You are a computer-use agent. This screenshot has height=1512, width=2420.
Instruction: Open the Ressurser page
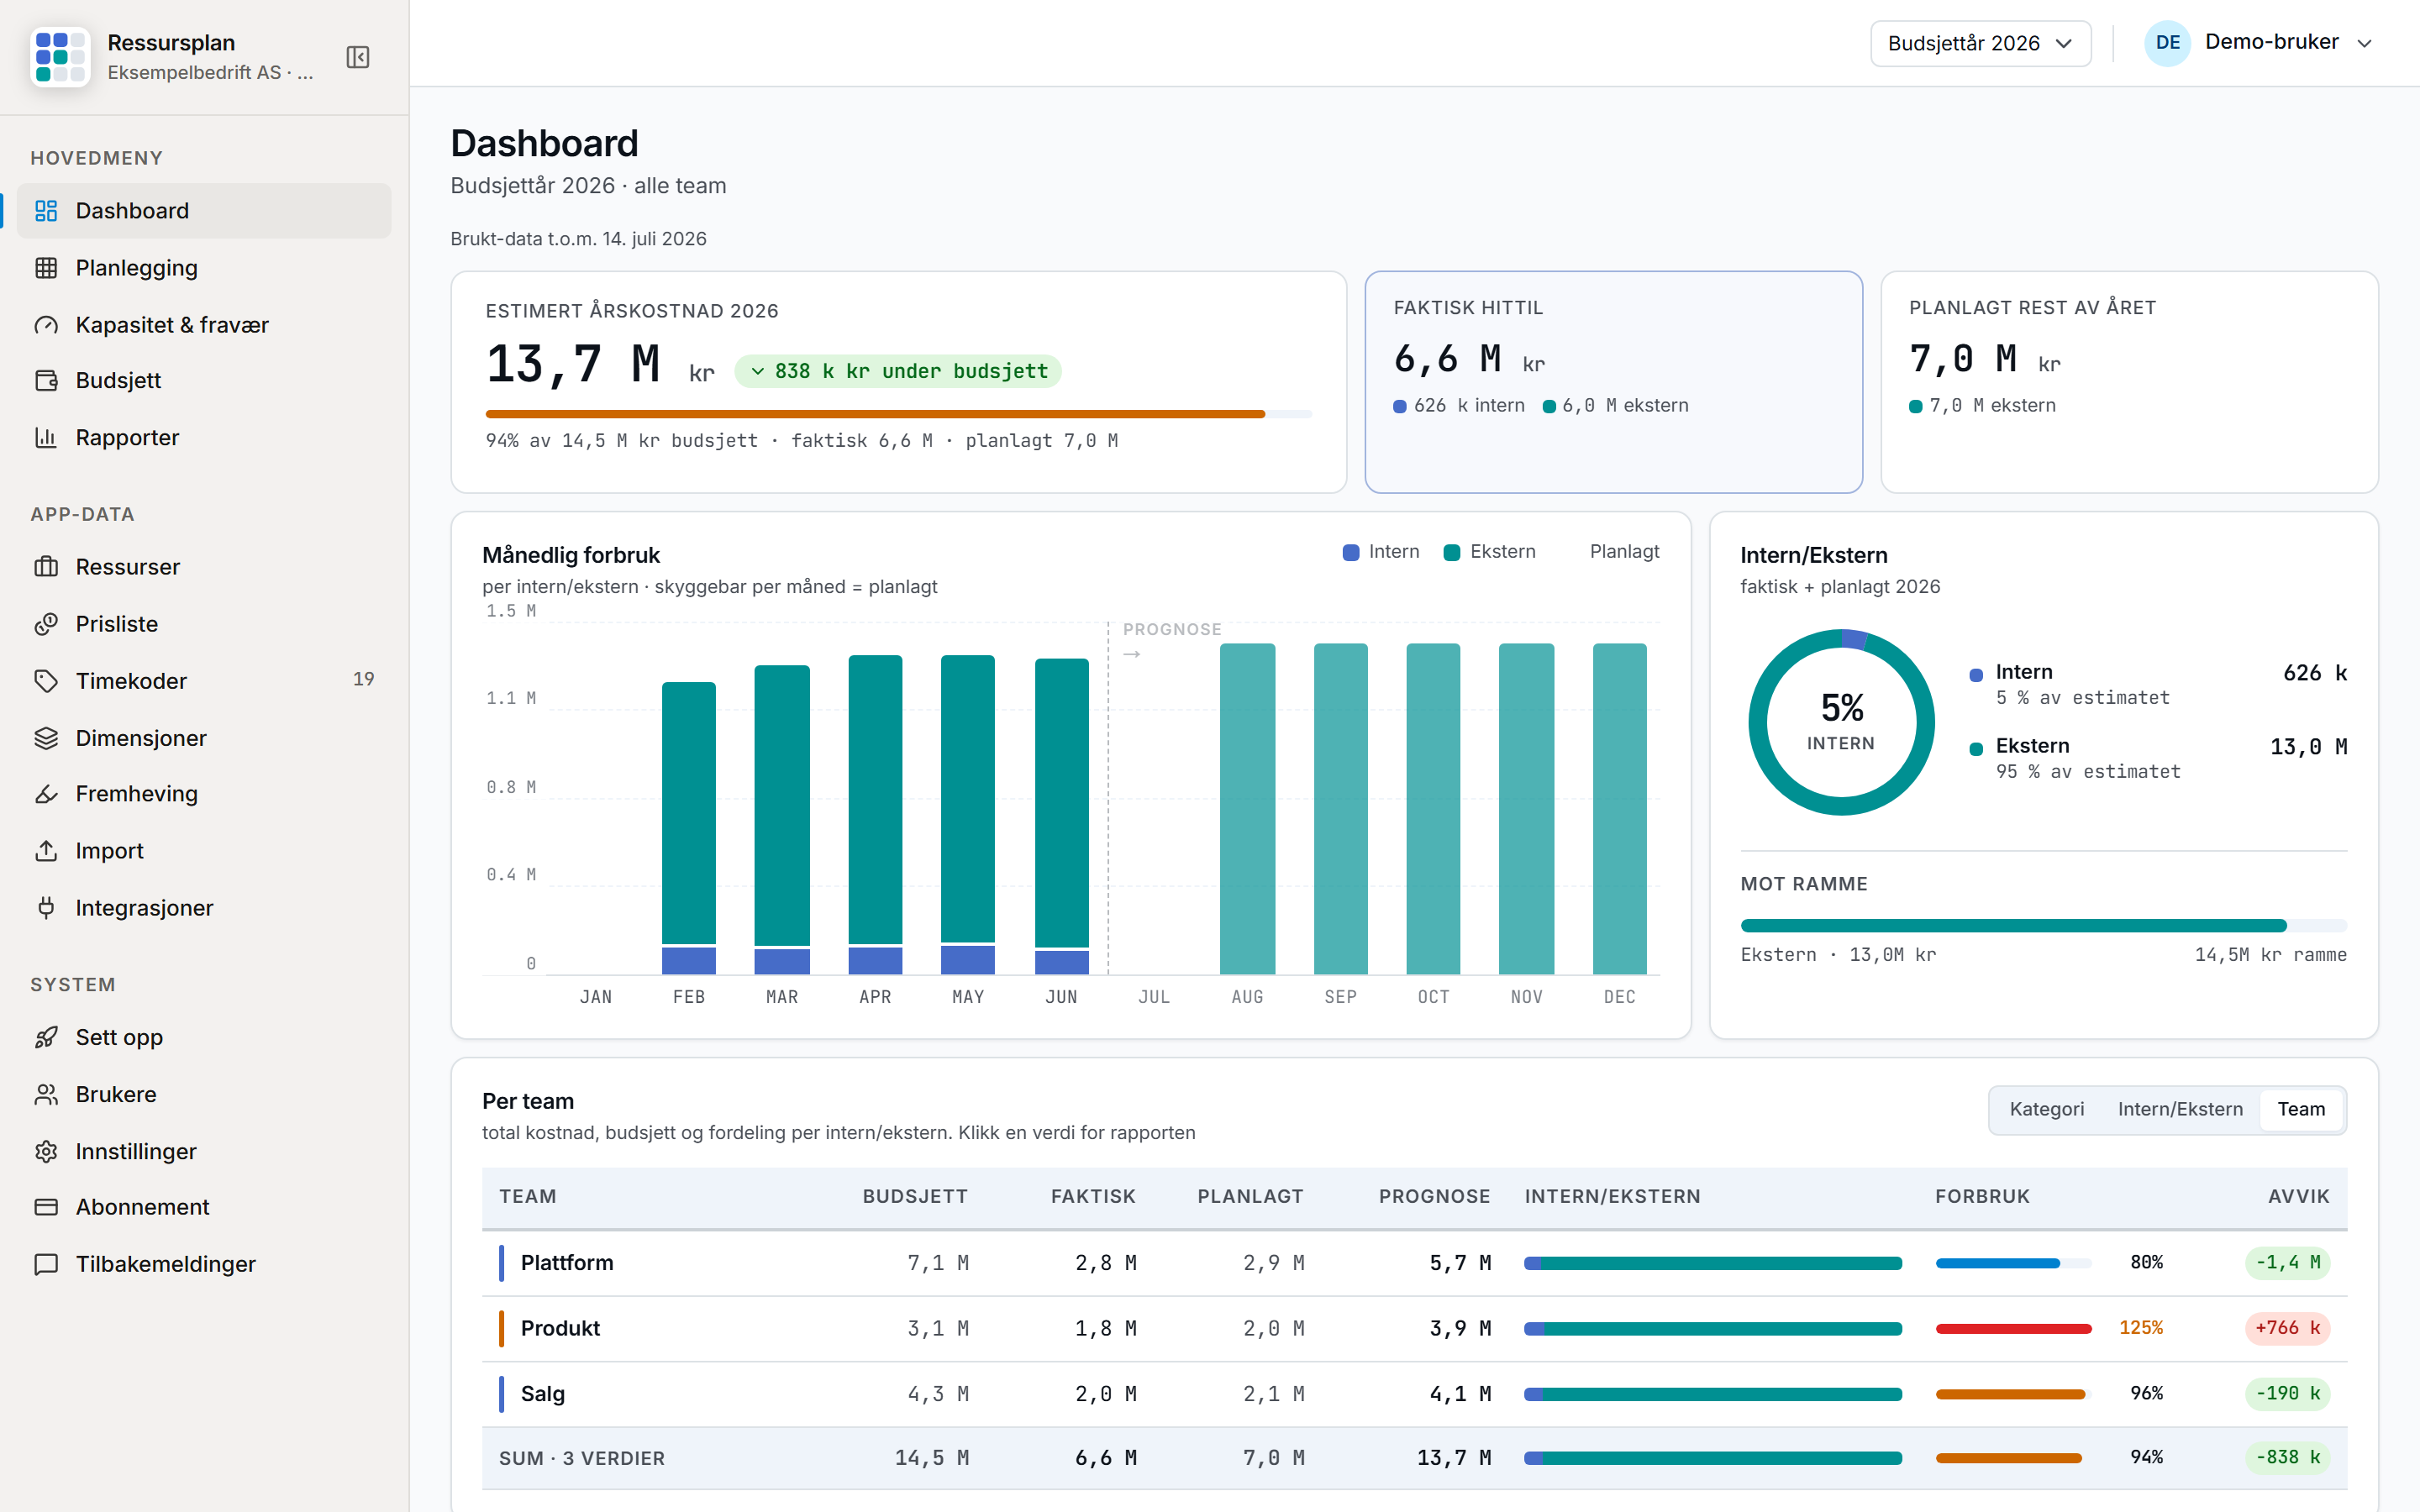point(204,567)
